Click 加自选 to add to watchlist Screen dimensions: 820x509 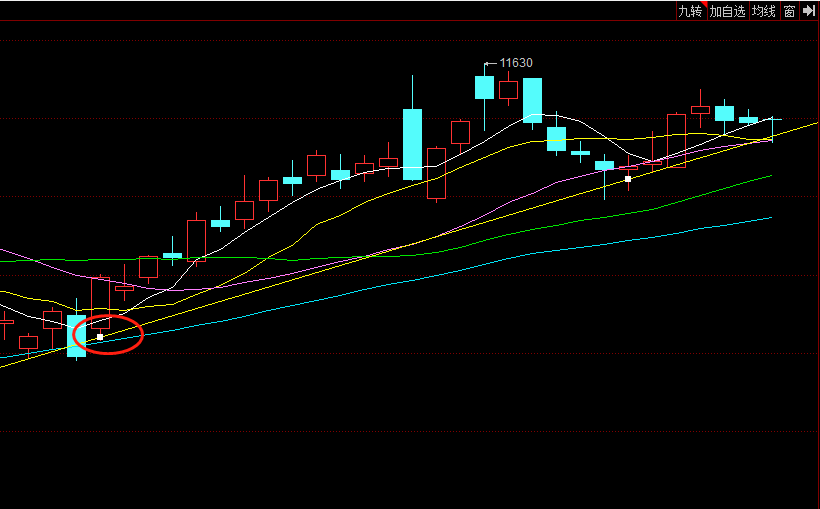(x=727, y=11)
